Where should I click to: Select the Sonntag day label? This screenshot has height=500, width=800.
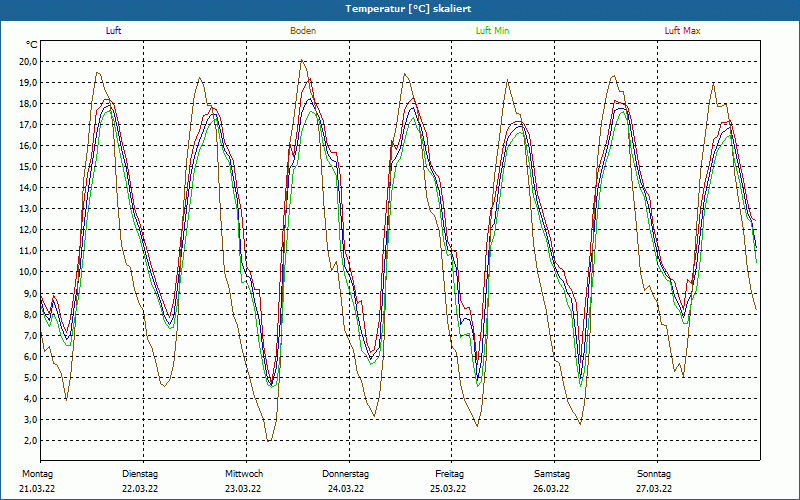point(654,474)
